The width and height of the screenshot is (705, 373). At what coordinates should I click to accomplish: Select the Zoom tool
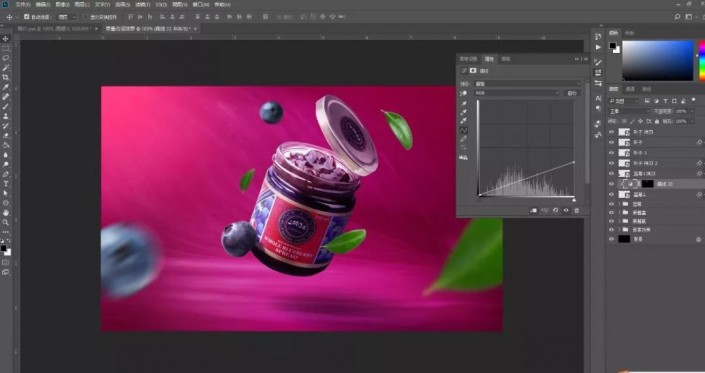6,222
